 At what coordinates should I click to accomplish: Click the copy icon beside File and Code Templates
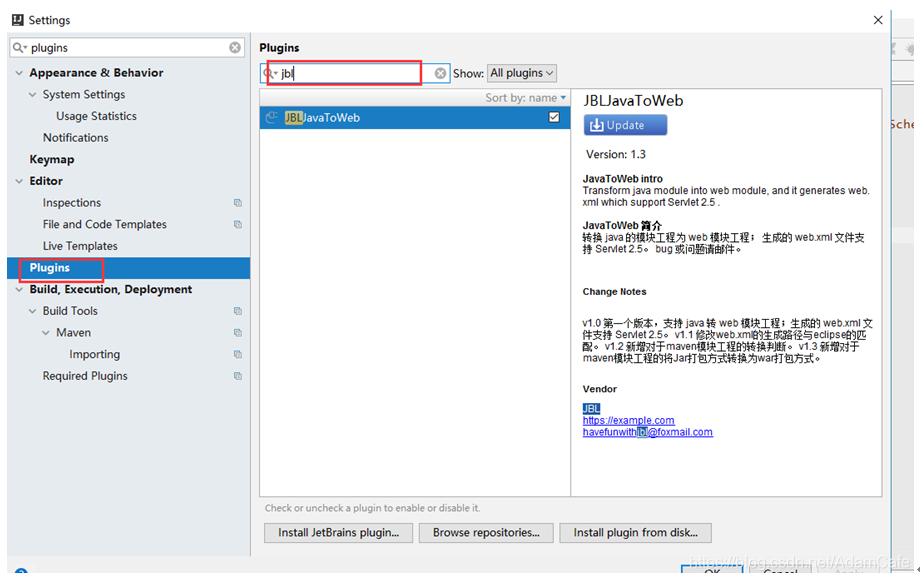238,224
